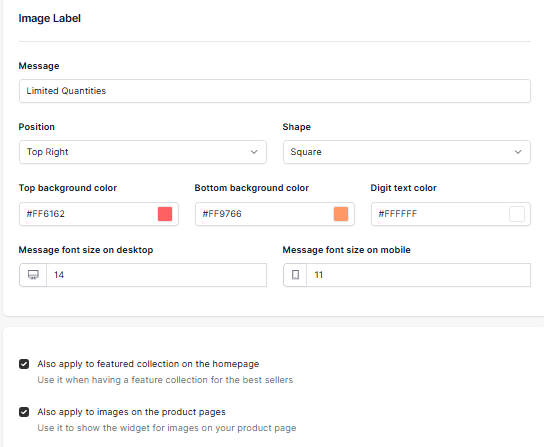Screen dimensions: 544x447
Task: Click the Image Label section heading
Action: coord(50,18)
